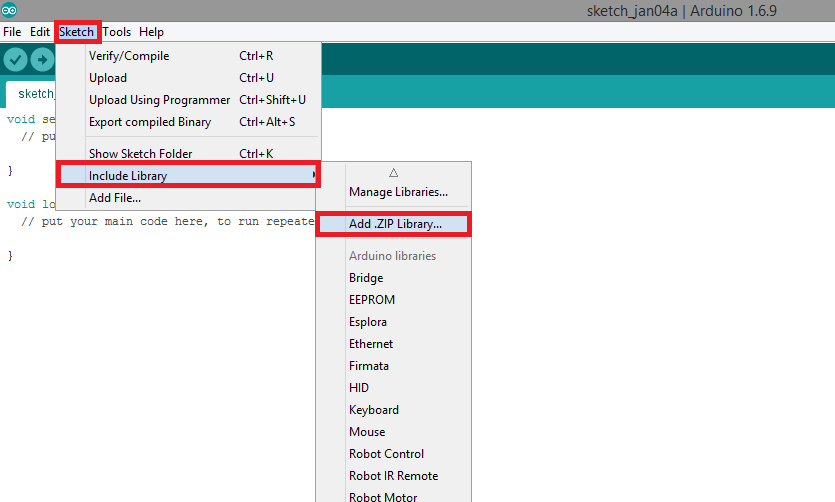
Task: Close the open Sketch menu
Action: click(x=77, y=32)
